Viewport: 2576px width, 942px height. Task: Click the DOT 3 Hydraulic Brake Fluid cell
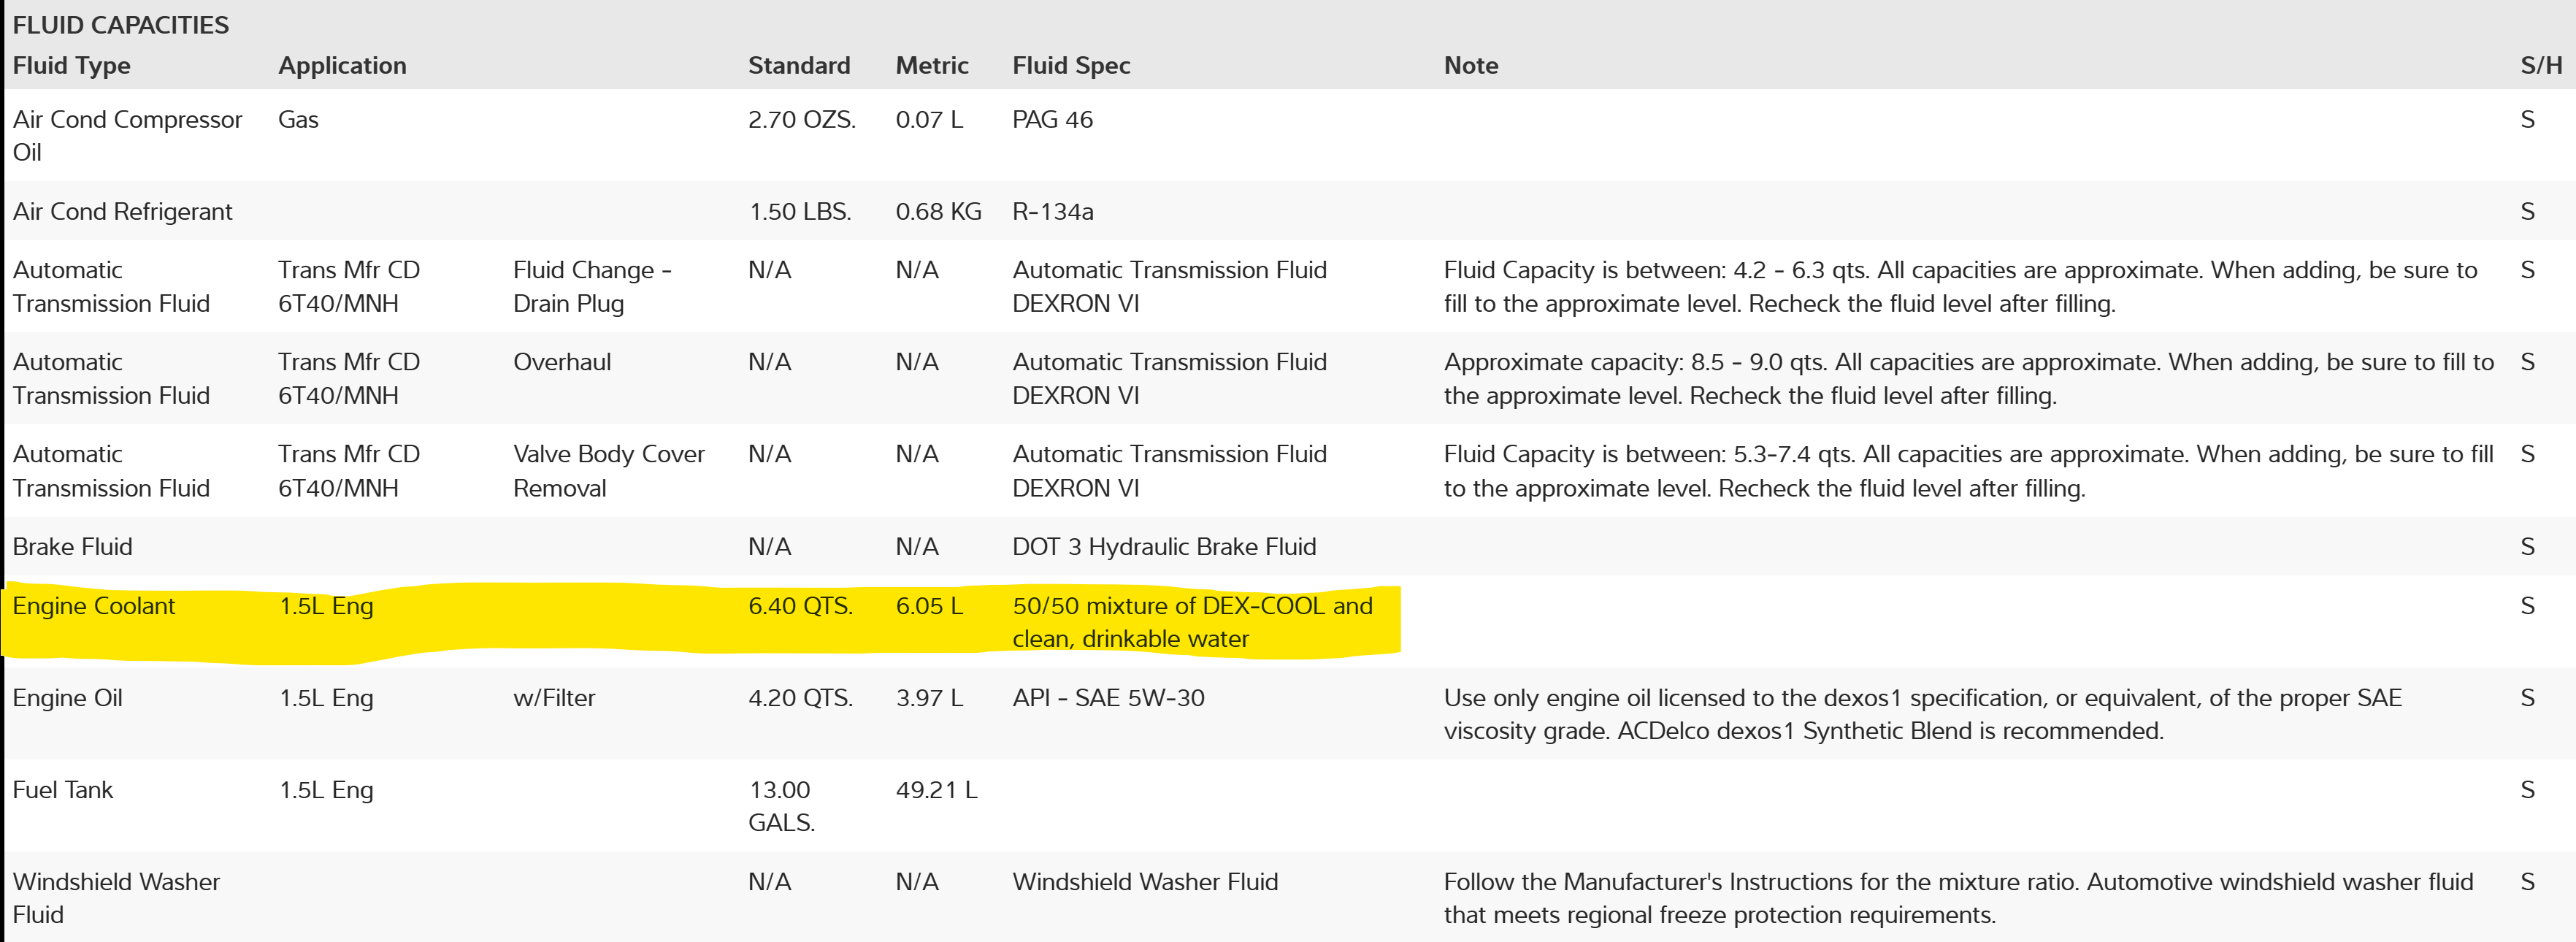(x=1163, y=547)
